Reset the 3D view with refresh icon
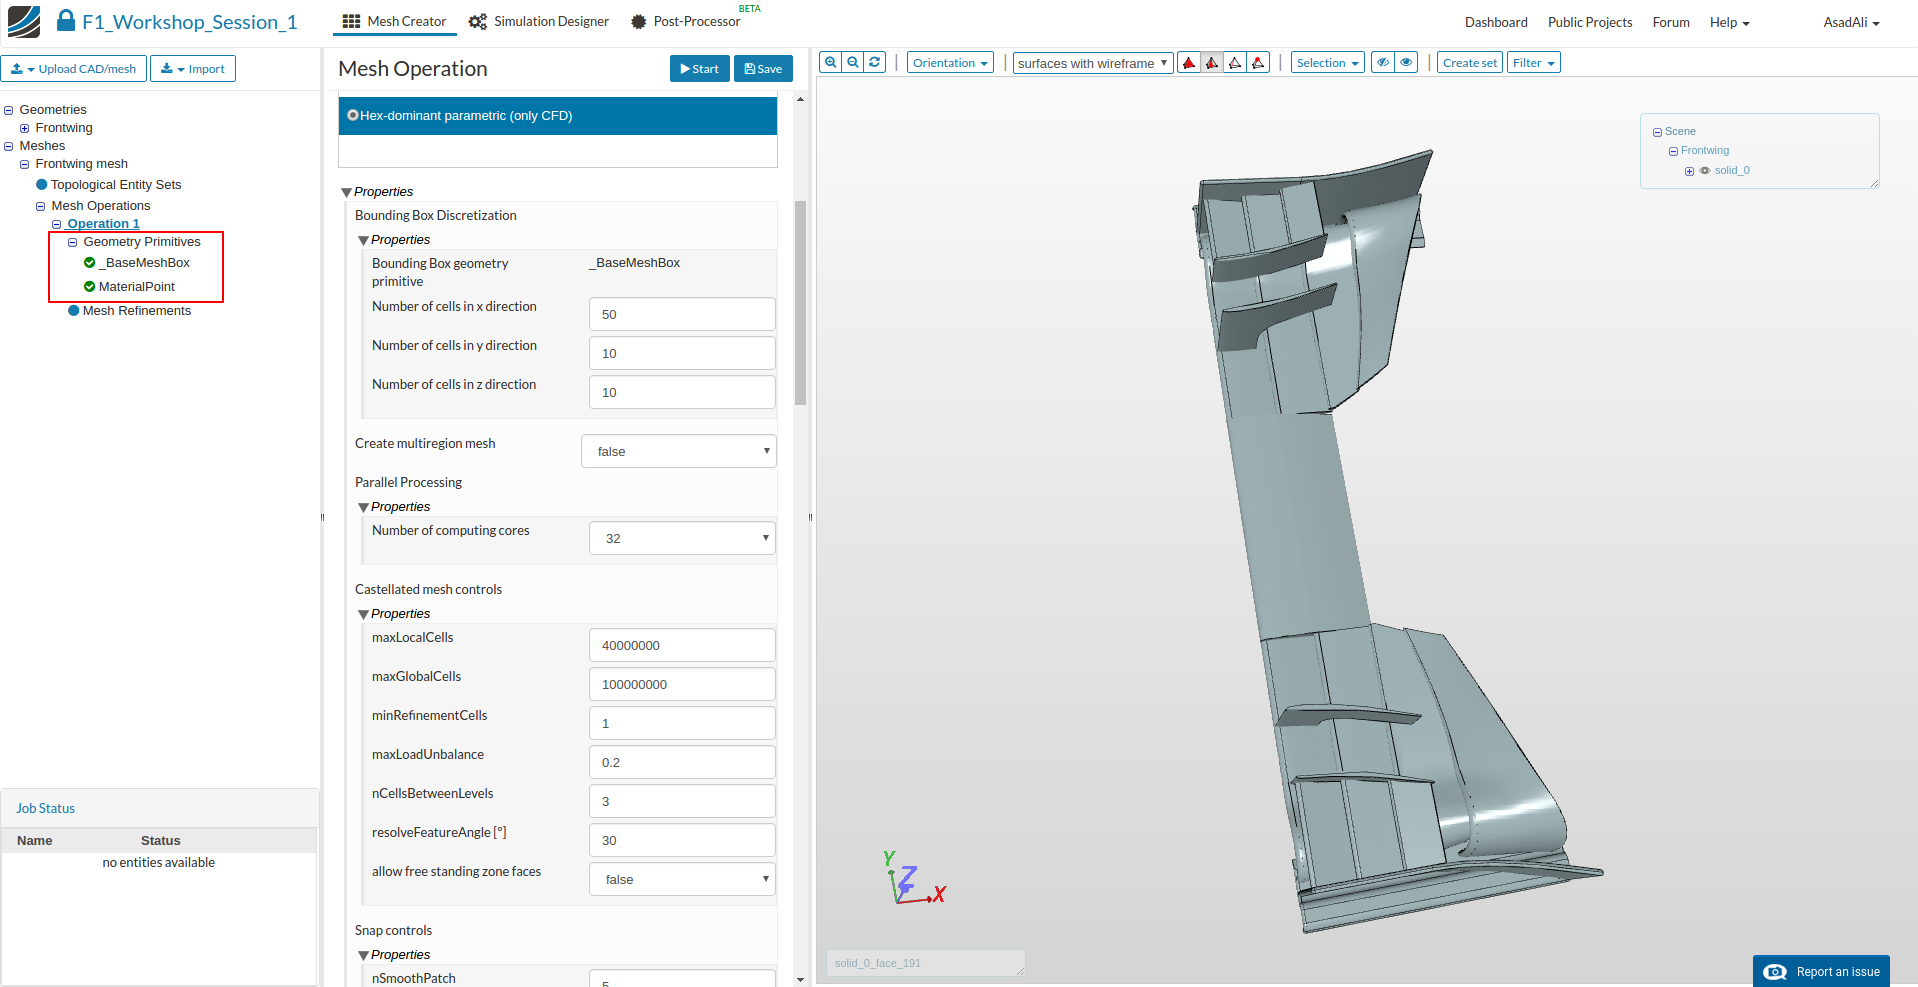 [x=875, y=63]
